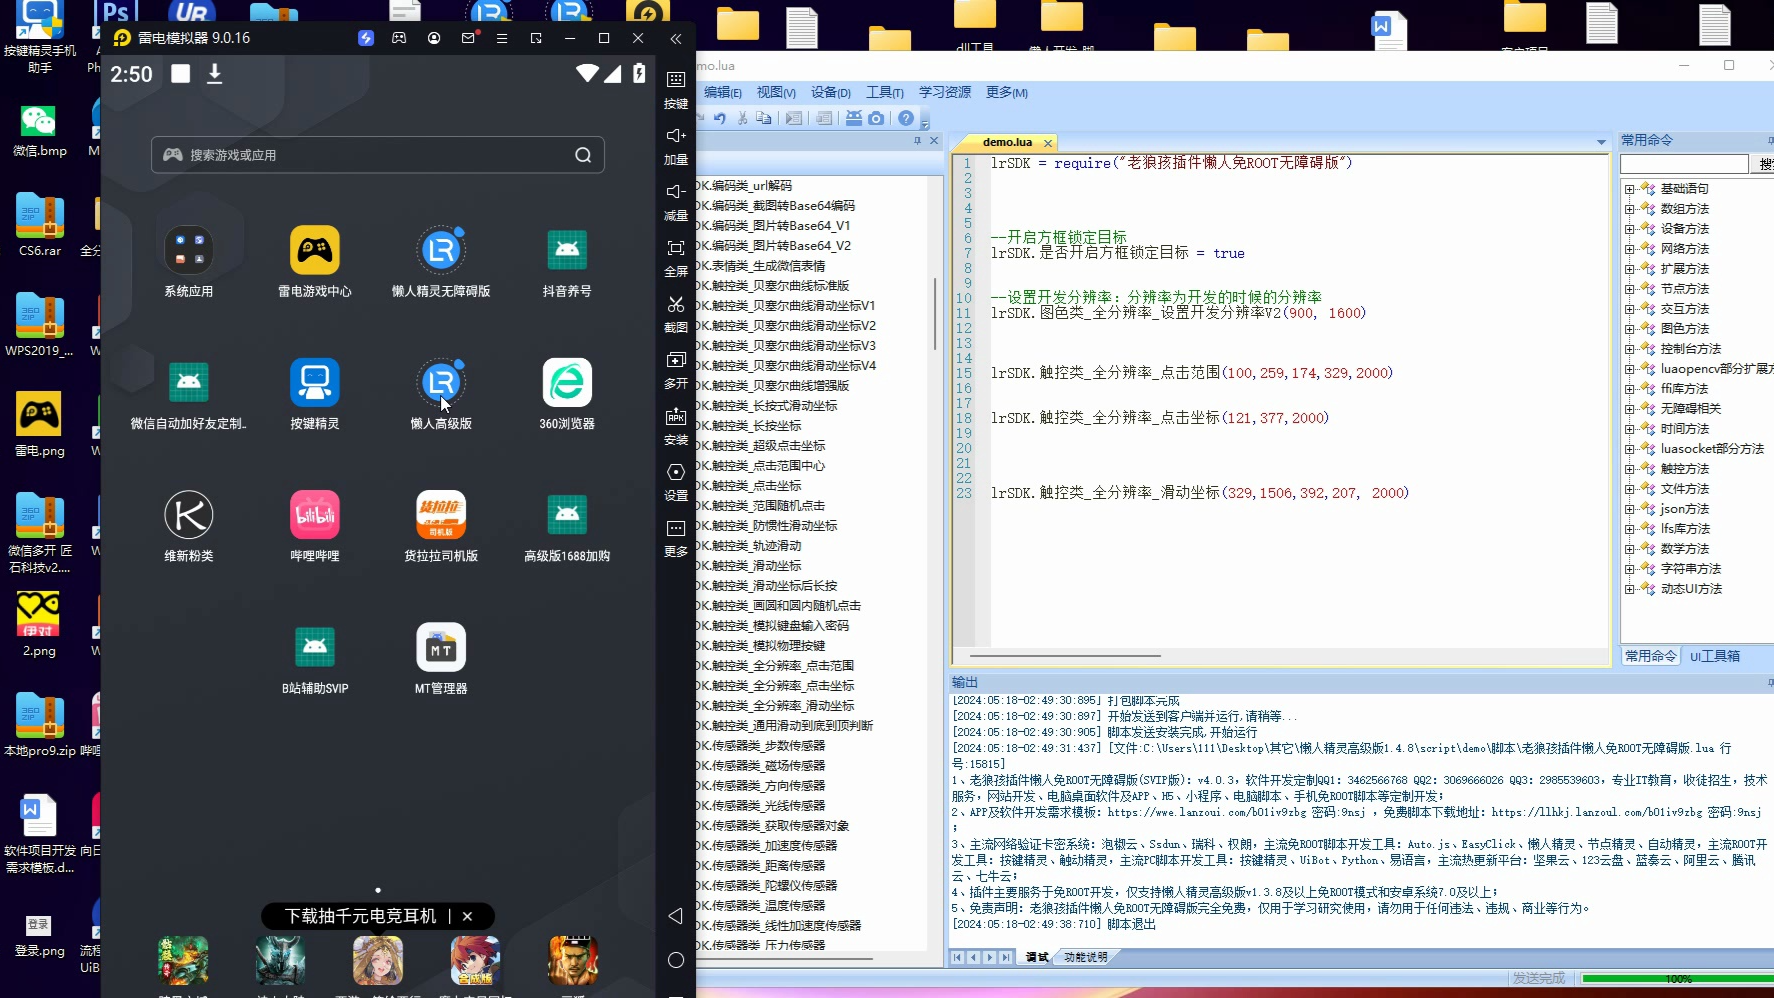Expand the 图色方法 tree node
Image resolution: width=1774 pixels, height=998 pixels.
(1629, 329)
